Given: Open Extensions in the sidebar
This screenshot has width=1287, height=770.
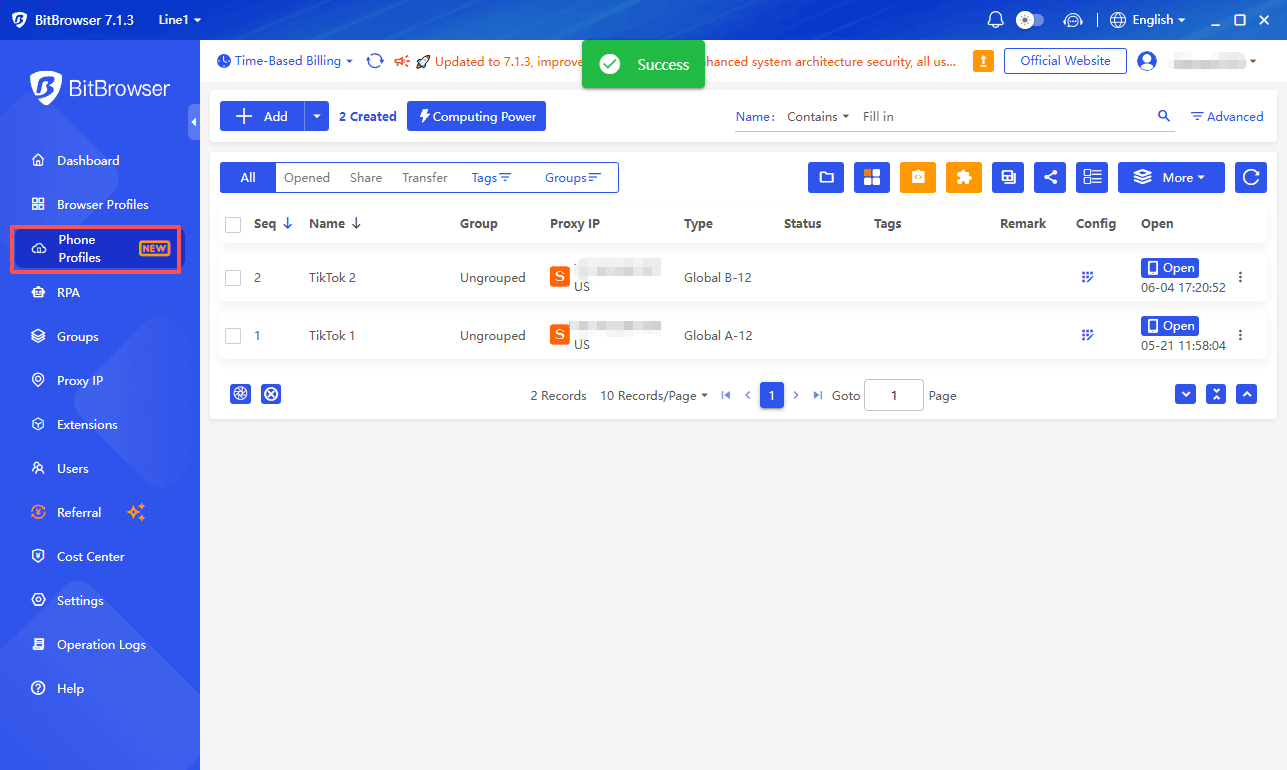Looking at the screenshot, I should tap(87, 424).
